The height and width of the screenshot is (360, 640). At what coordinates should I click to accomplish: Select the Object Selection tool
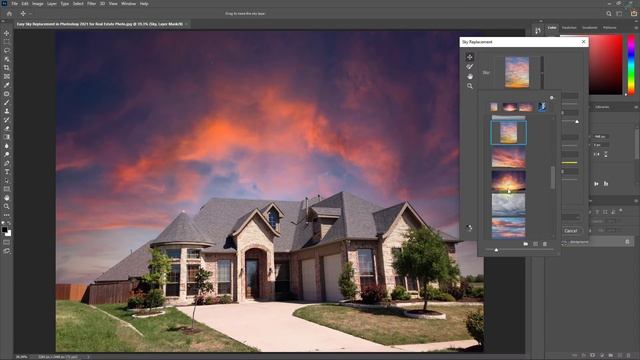coord(7,59)
